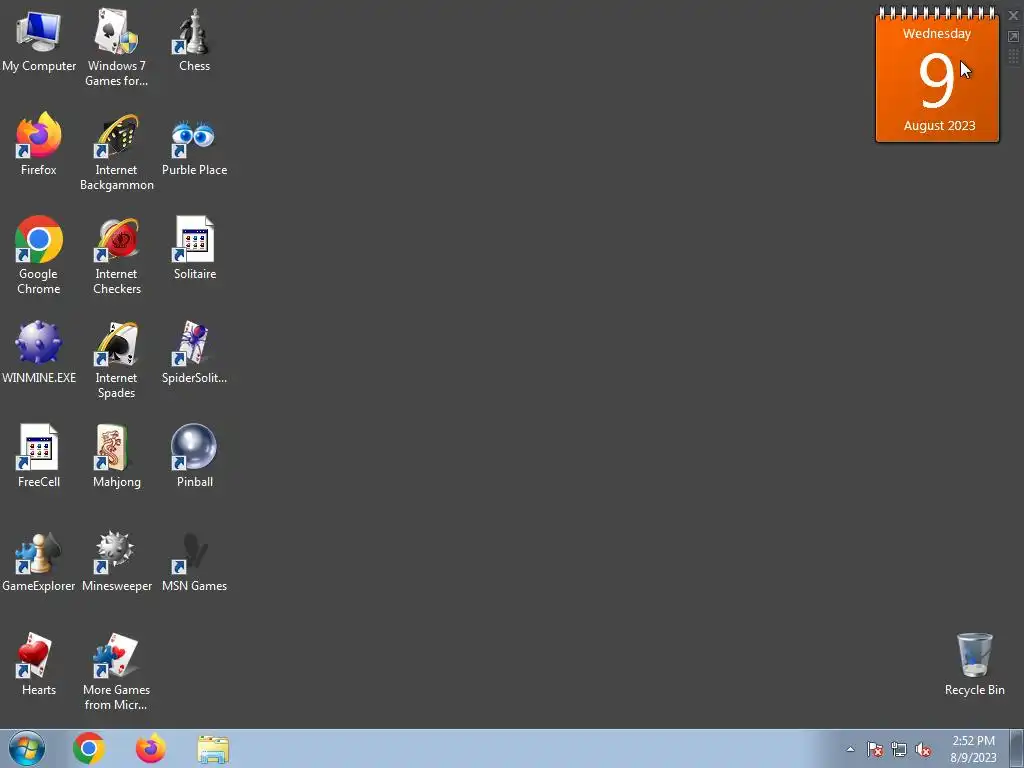1024x768 pixels.
Task: Select the Windows 7 Games for... icon
Action: coord(116,48)
